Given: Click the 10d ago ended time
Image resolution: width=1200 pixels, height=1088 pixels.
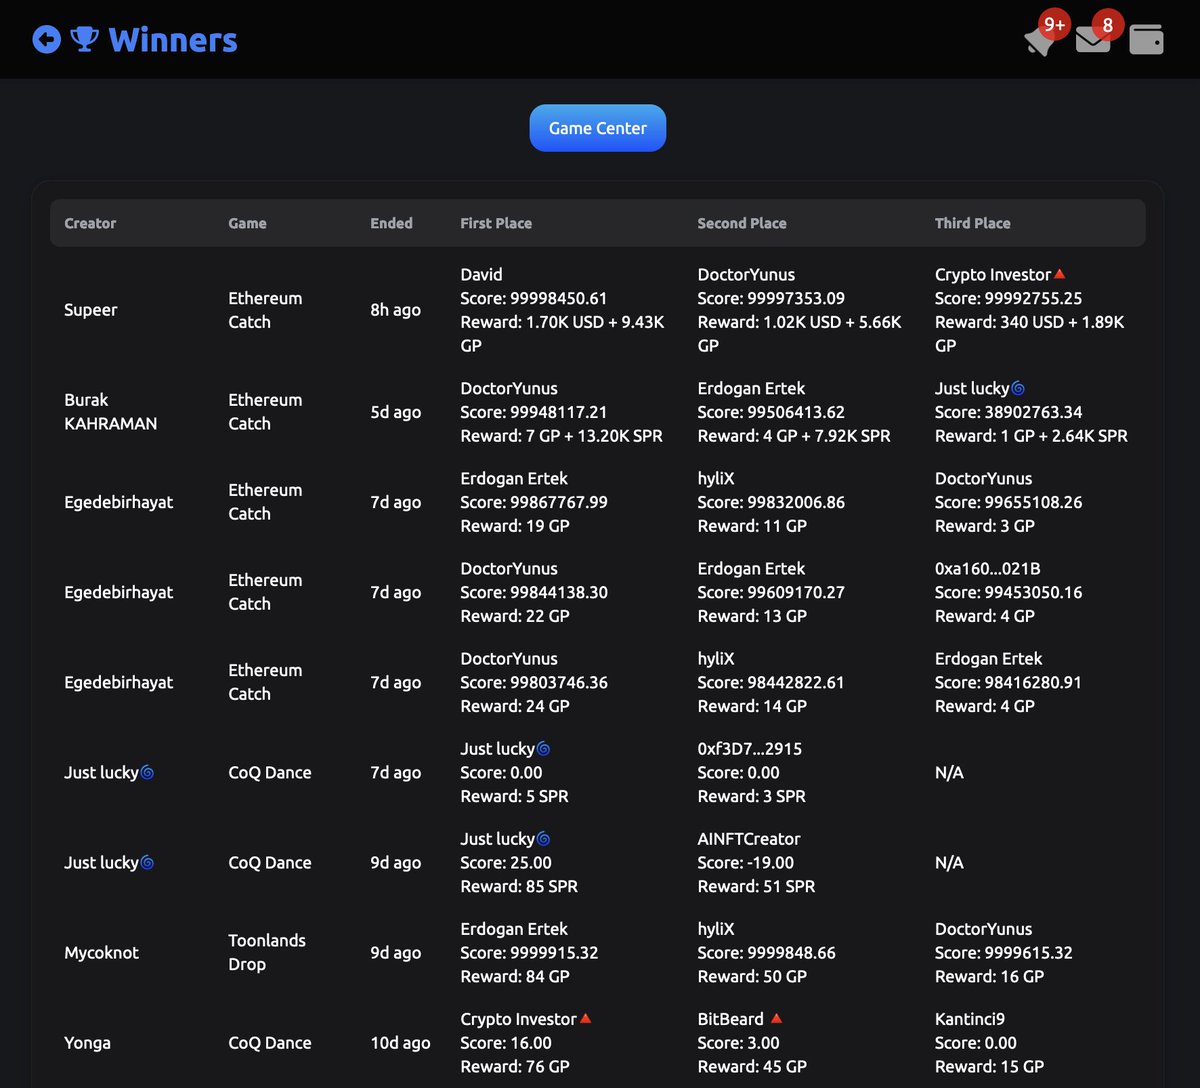Looking at the screenshot, I should (400, 1042).
